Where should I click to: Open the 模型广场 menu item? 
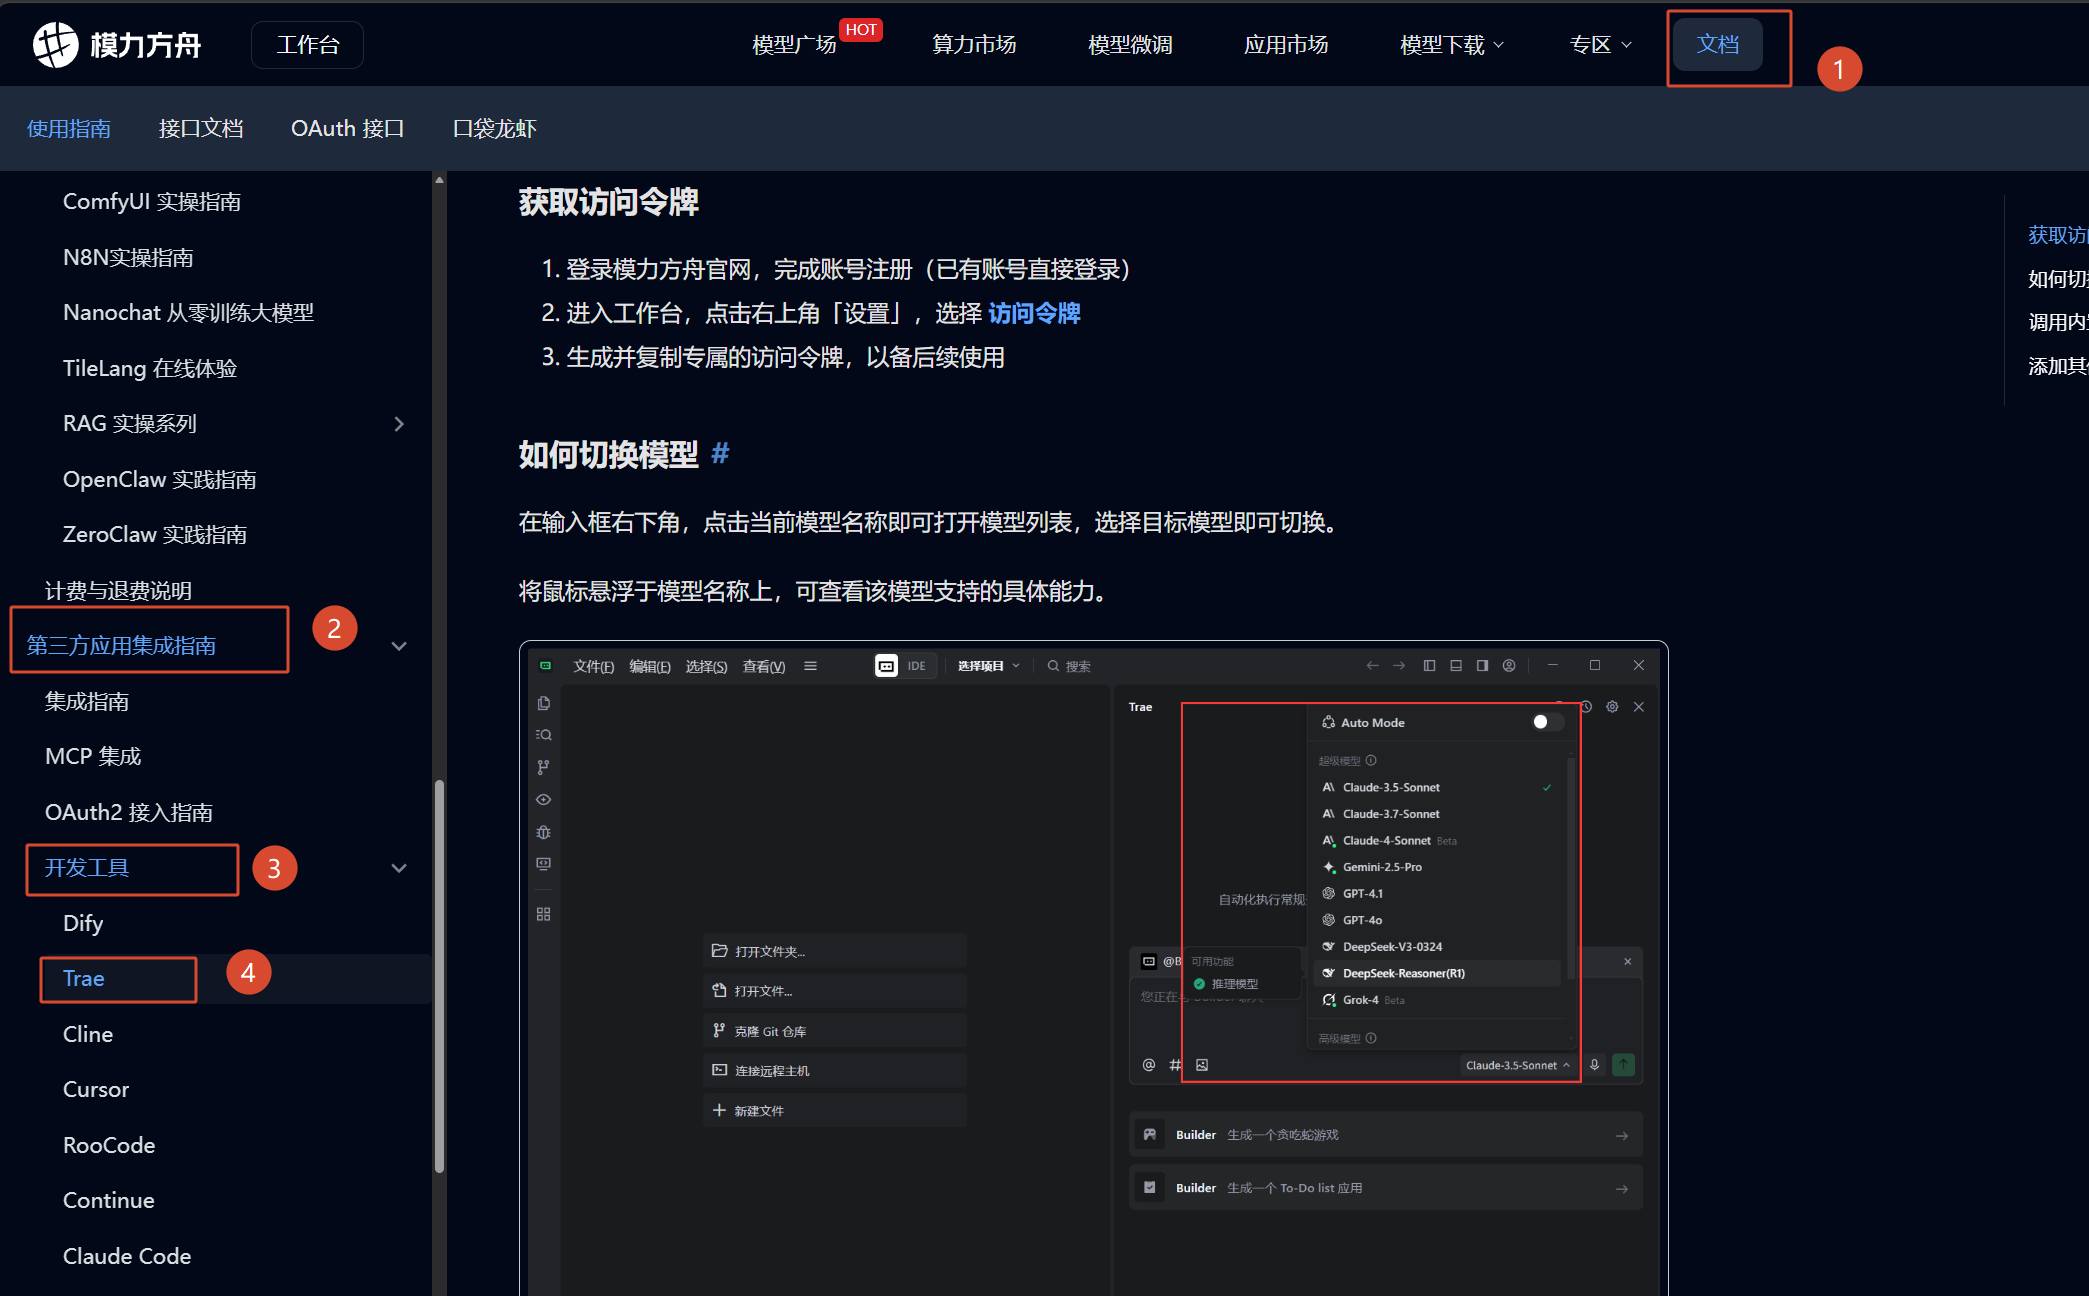794,45
